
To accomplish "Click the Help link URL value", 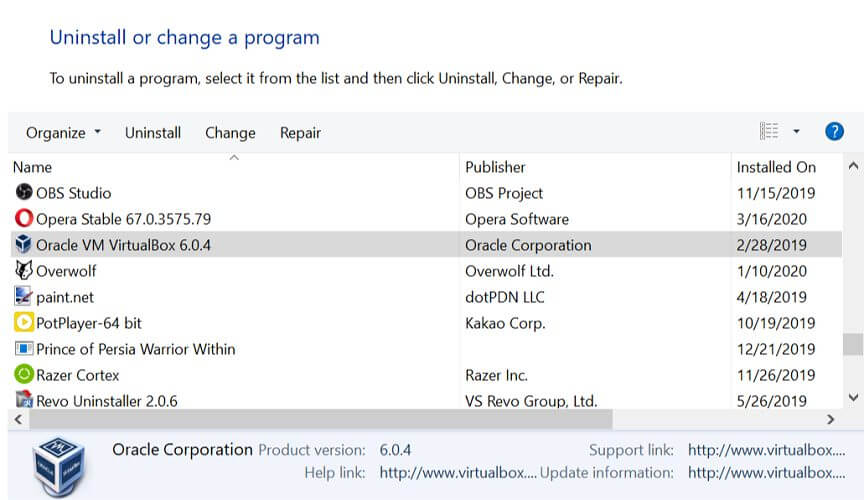I will tap(458, 472).
